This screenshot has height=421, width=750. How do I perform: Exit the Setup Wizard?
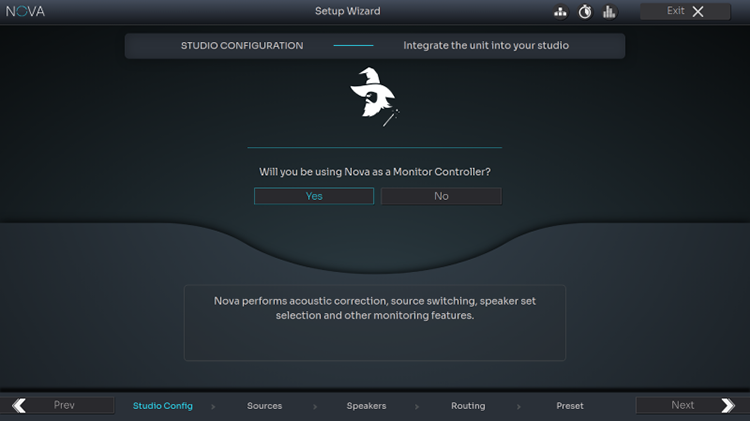pos(685,11)
